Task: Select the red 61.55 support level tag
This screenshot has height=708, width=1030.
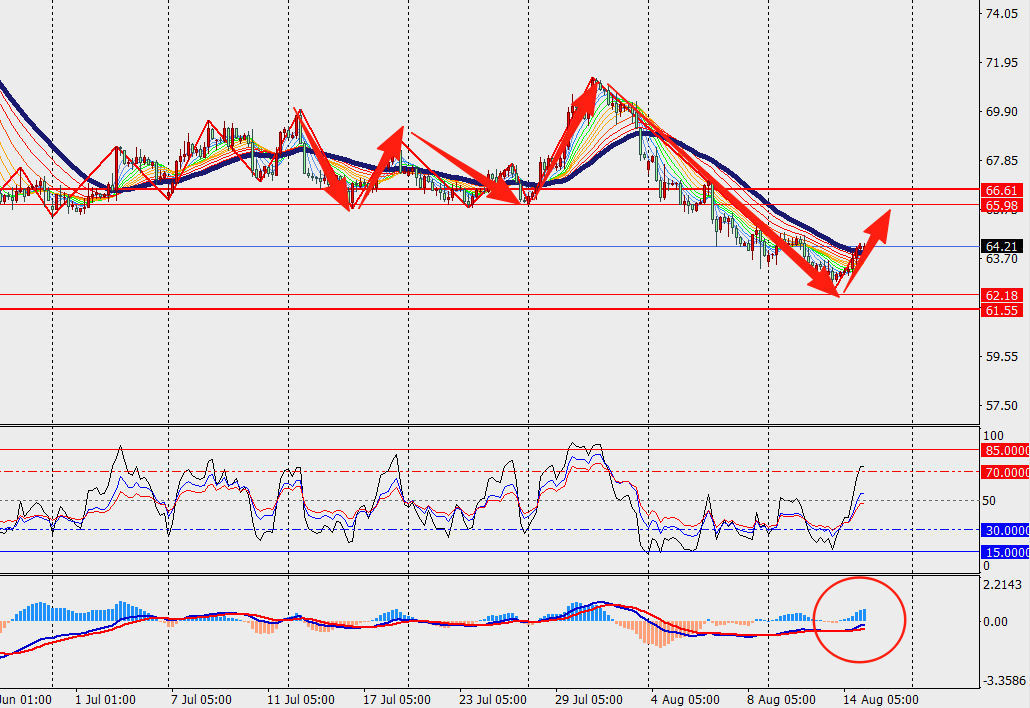Action: point(1001,310)
